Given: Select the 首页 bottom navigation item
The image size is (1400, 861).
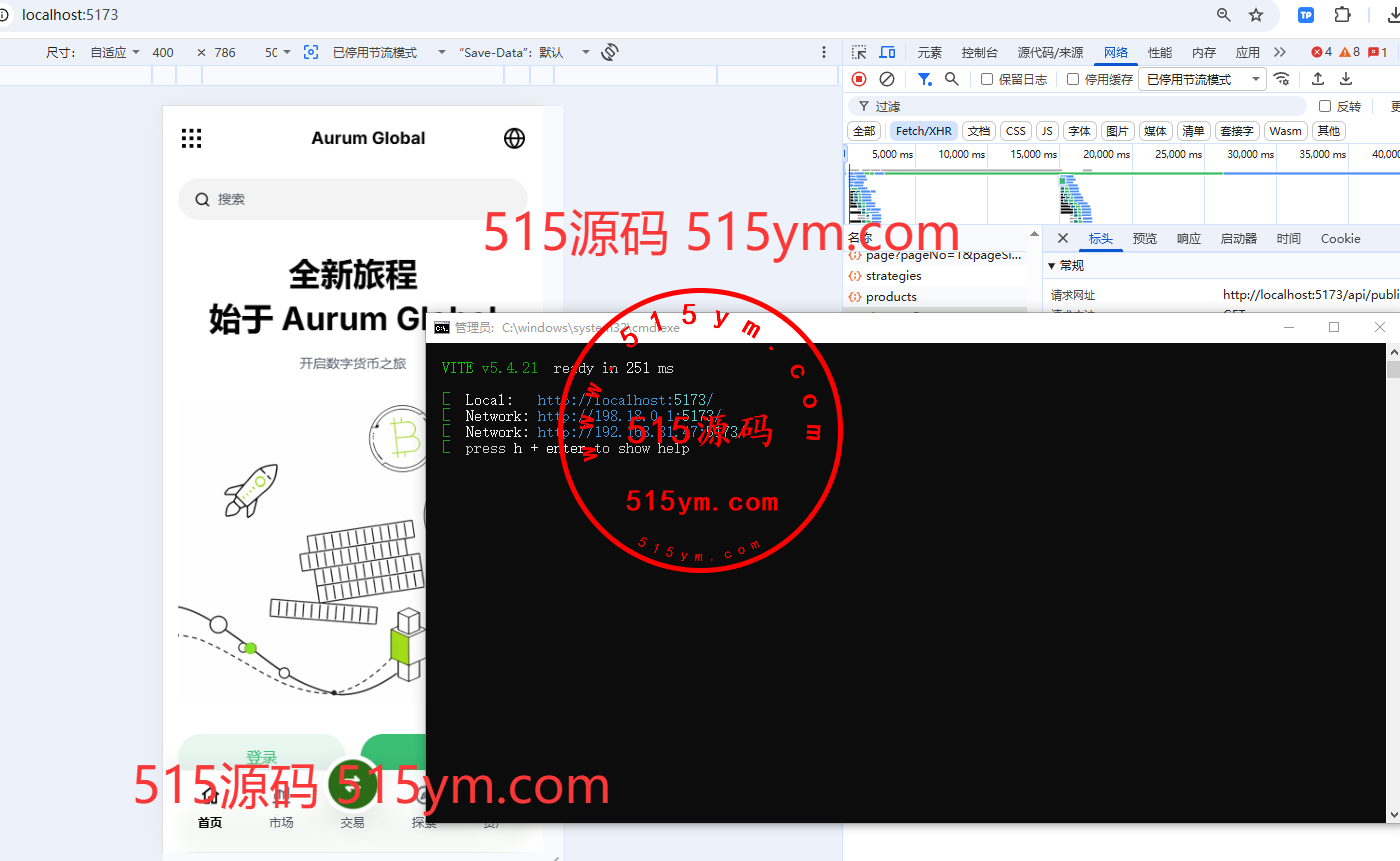Looking at the screenshot, I should click(x=210, y=809).
